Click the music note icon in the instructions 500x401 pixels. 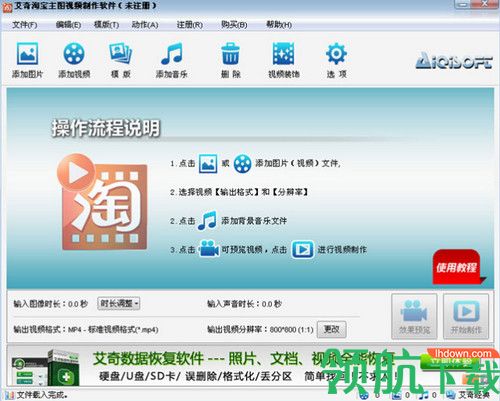coord(207,220)
